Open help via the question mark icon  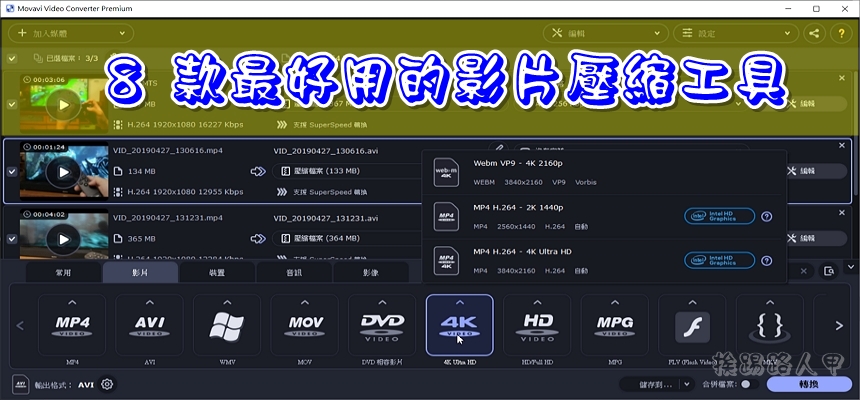[x=841, y=33]
